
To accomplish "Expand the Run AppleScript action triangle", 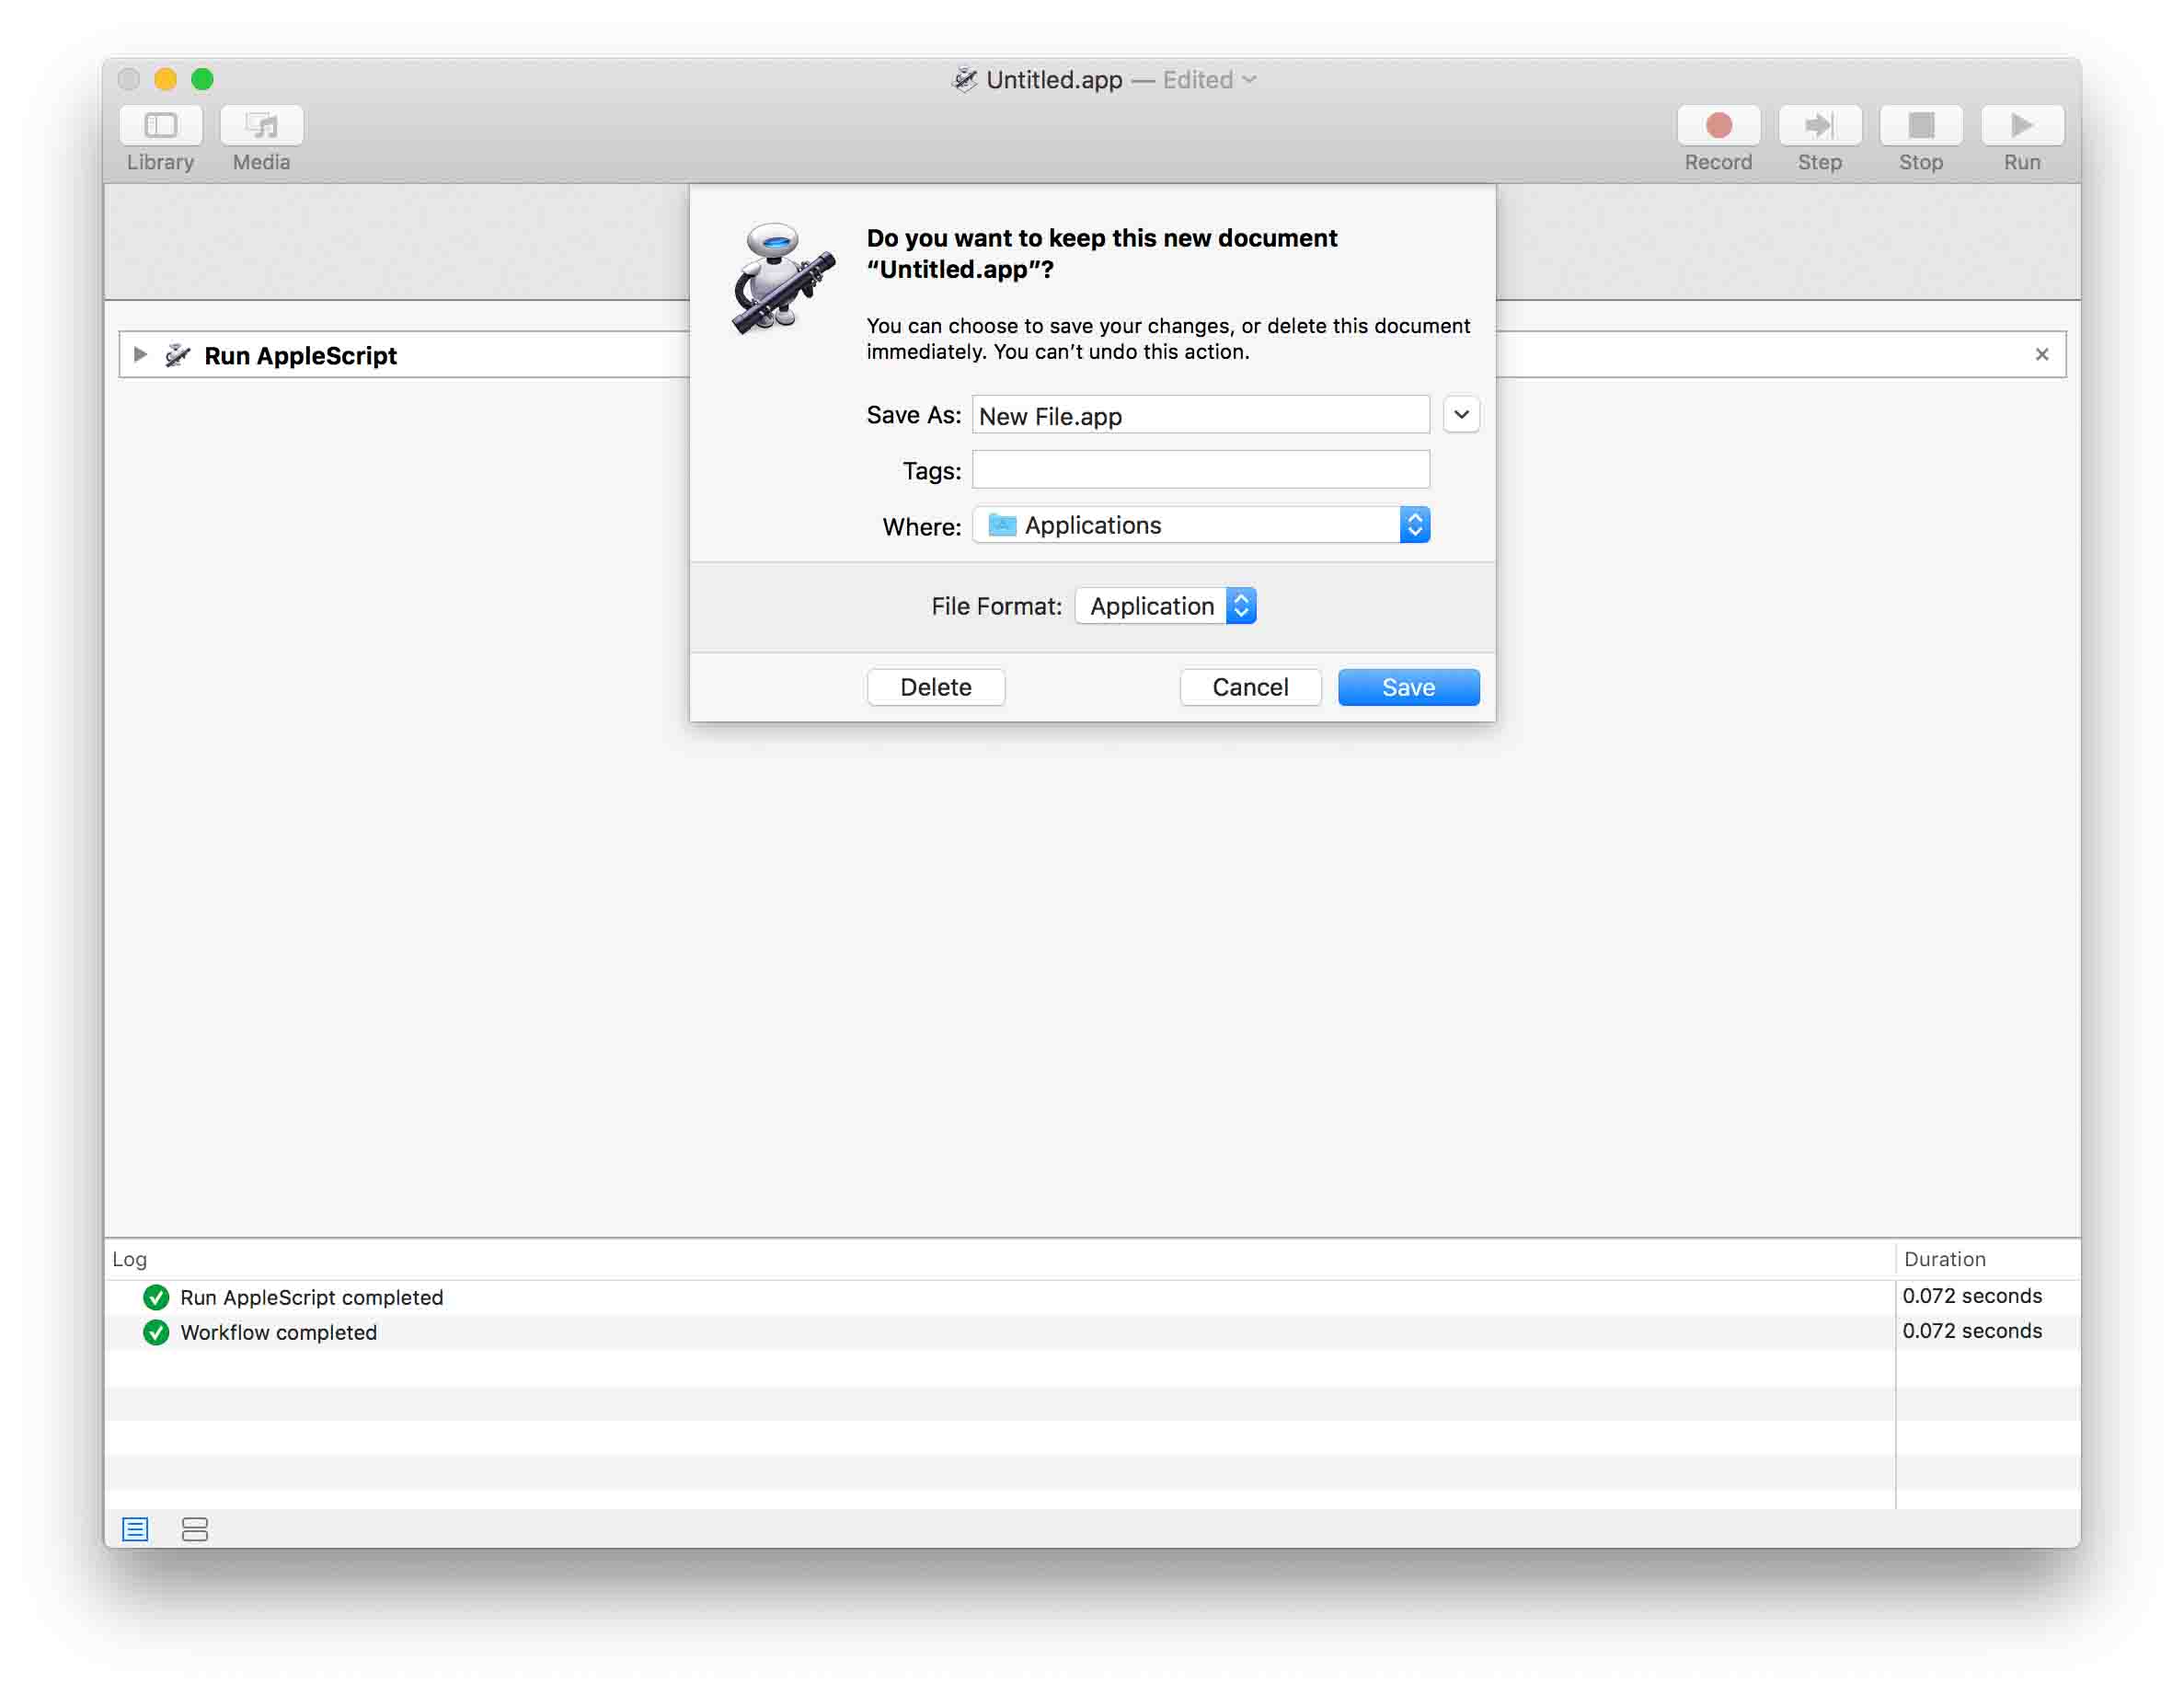I will pos(140,355).
